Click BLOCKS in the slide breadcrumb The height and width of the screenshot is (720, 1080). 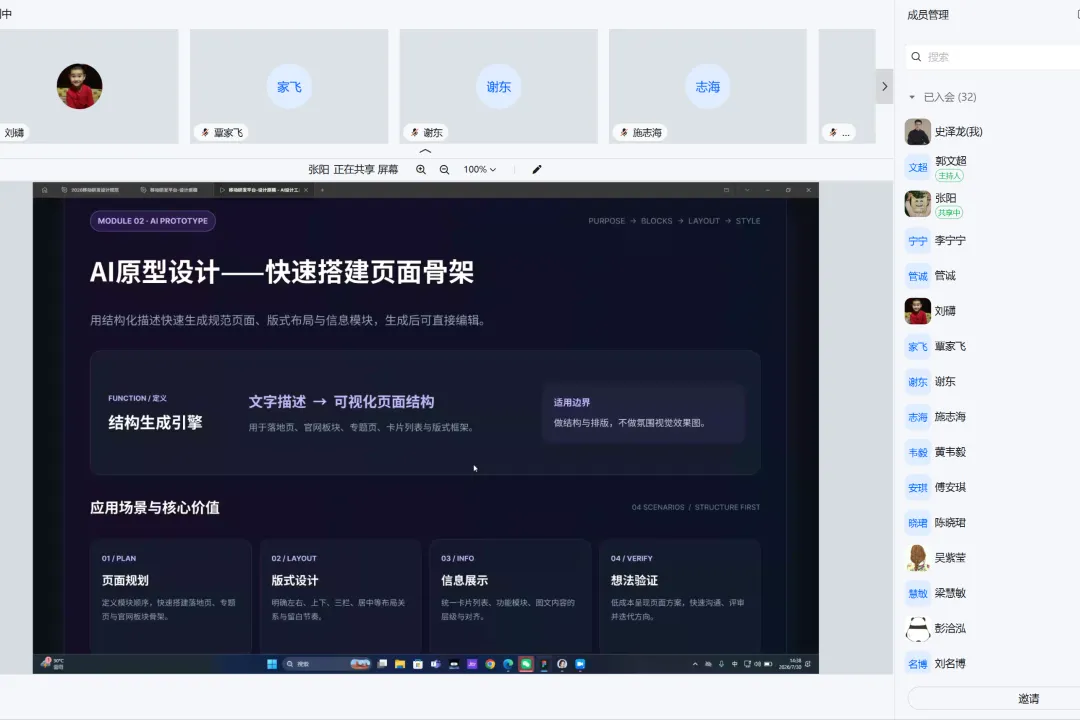pyautogui.click(x=656, y=221)
